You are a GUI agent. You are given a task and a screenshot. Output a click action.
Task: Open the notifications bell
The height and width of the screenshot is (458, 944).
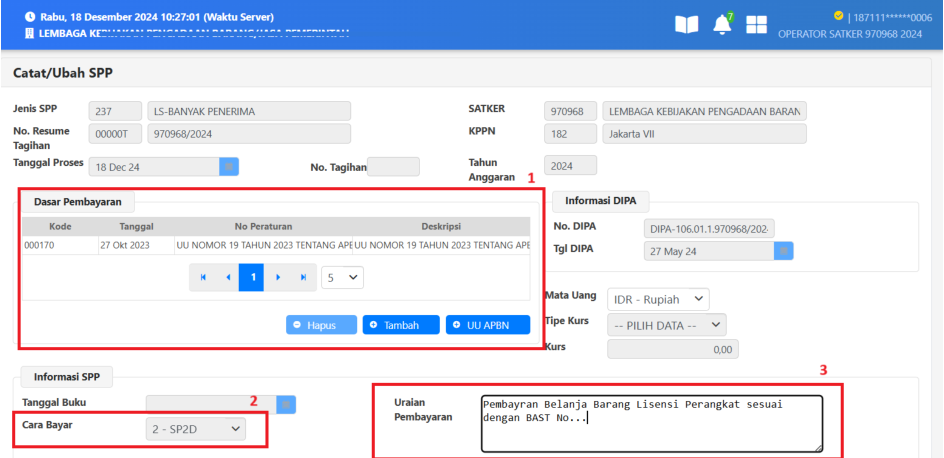[722, 25]
